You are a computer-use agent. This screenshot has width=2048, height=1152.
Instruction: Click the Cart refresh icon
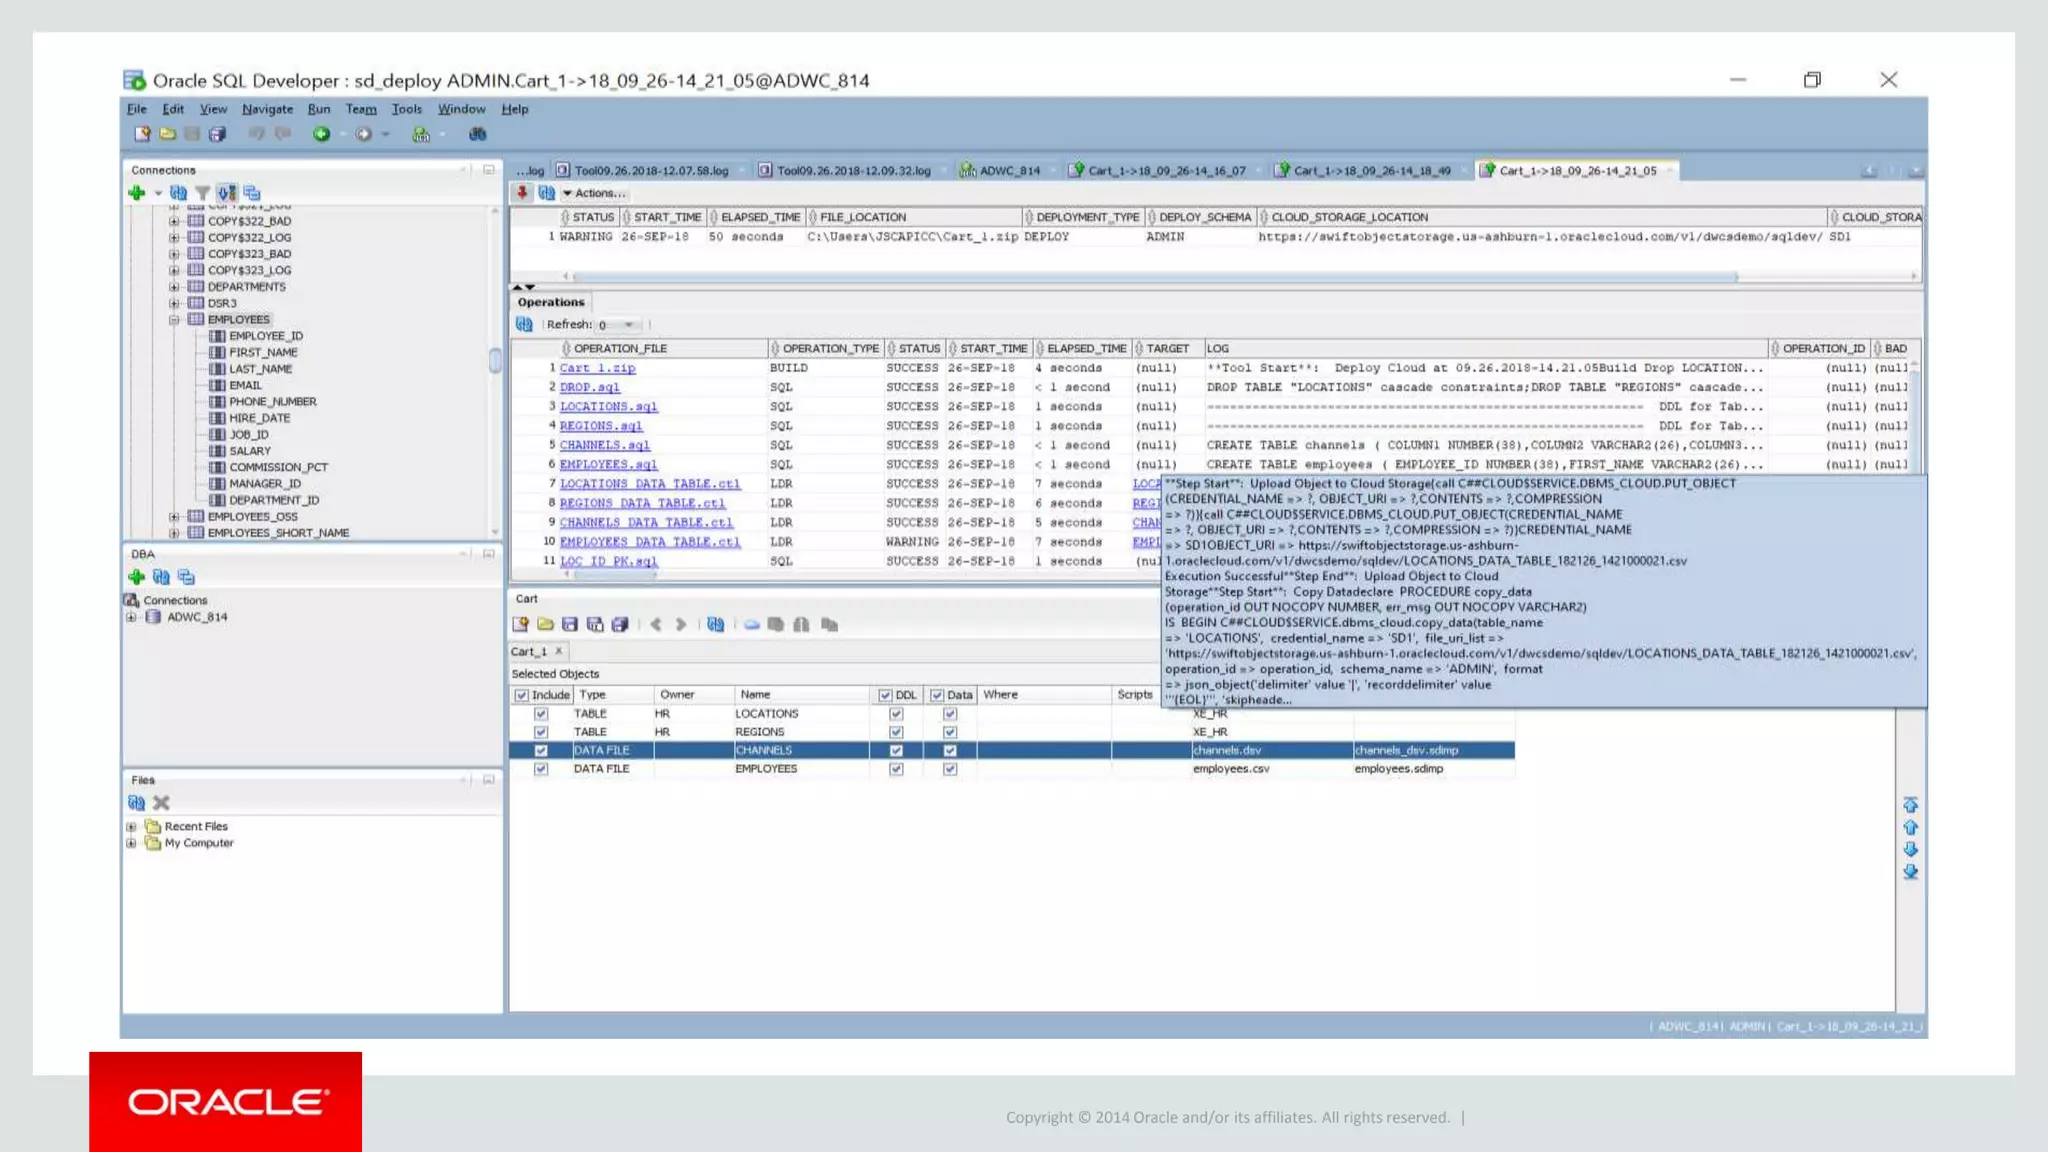tap(715, 624)
